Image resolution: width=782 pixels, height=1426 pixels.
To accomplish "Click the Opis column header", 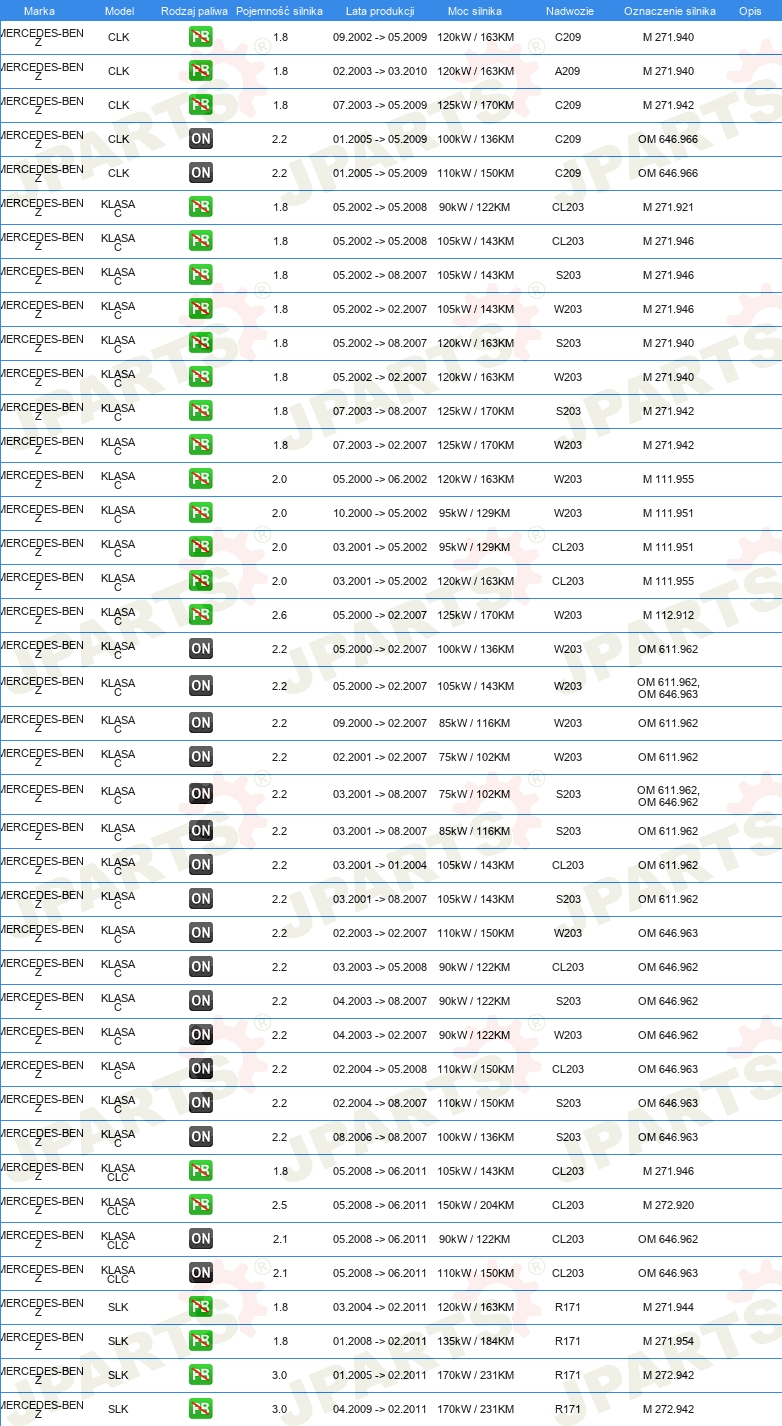I will [x=750, y=11].
